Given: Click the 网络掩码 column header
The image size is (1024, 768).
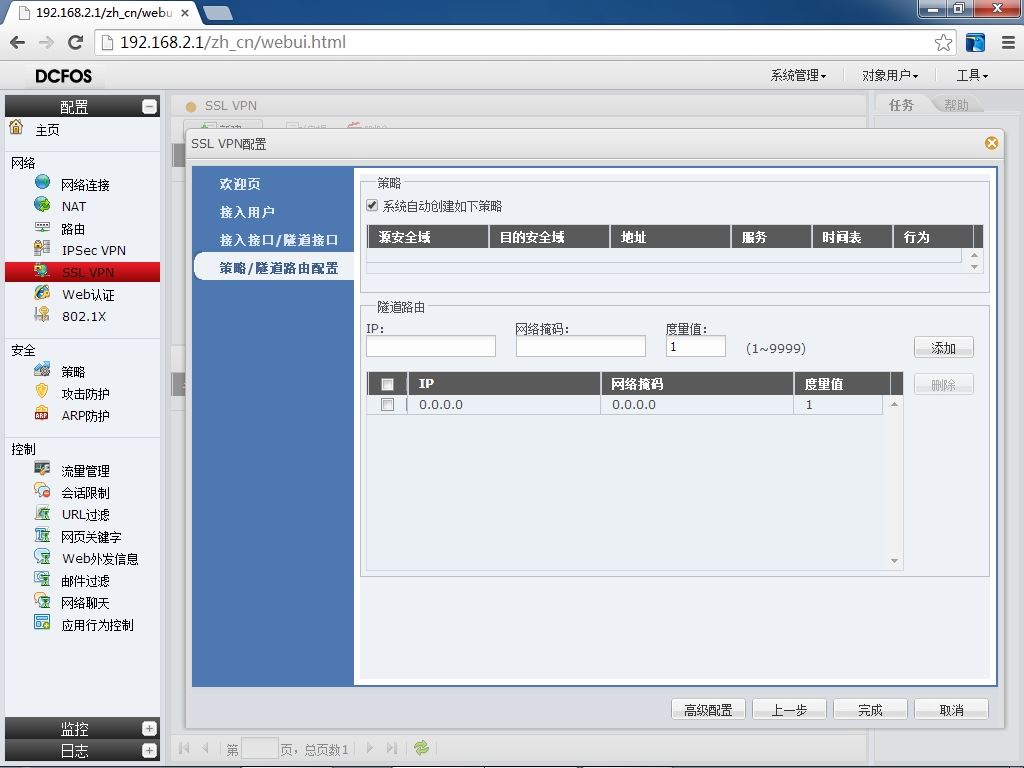Looking at the screenshot, I should pos(697,383).
